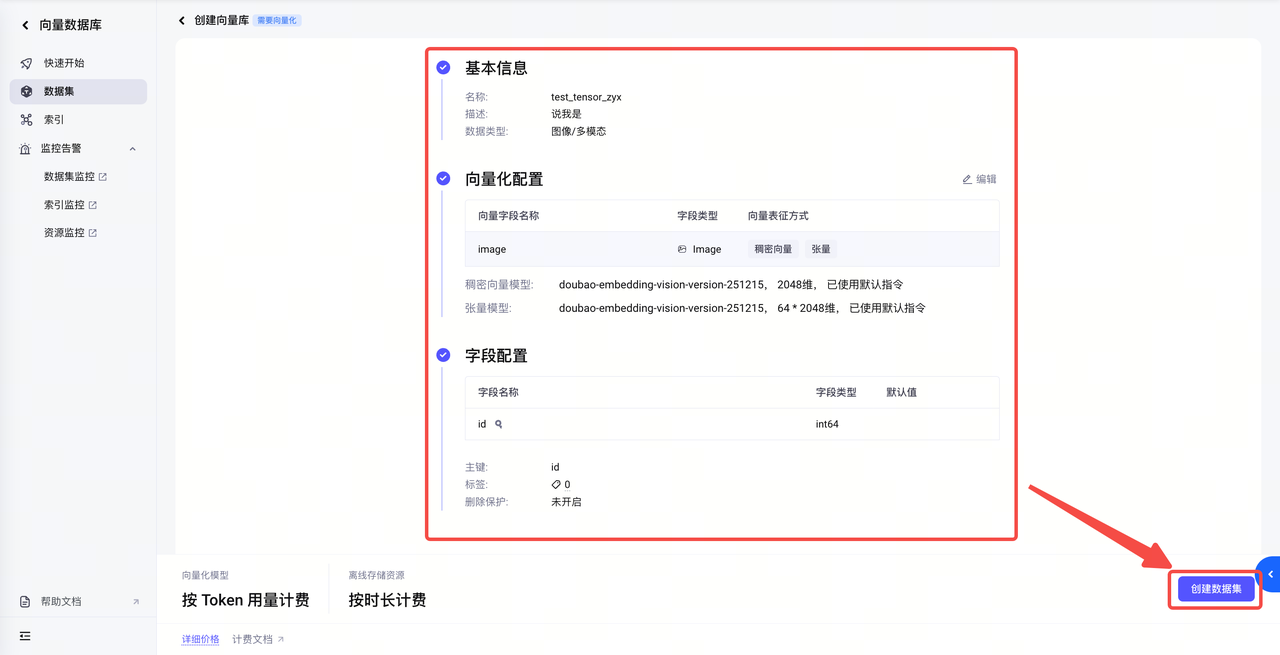Click the 帮助文档 document icon
The height and width of the screenshot is (655, 1280).
26,602
